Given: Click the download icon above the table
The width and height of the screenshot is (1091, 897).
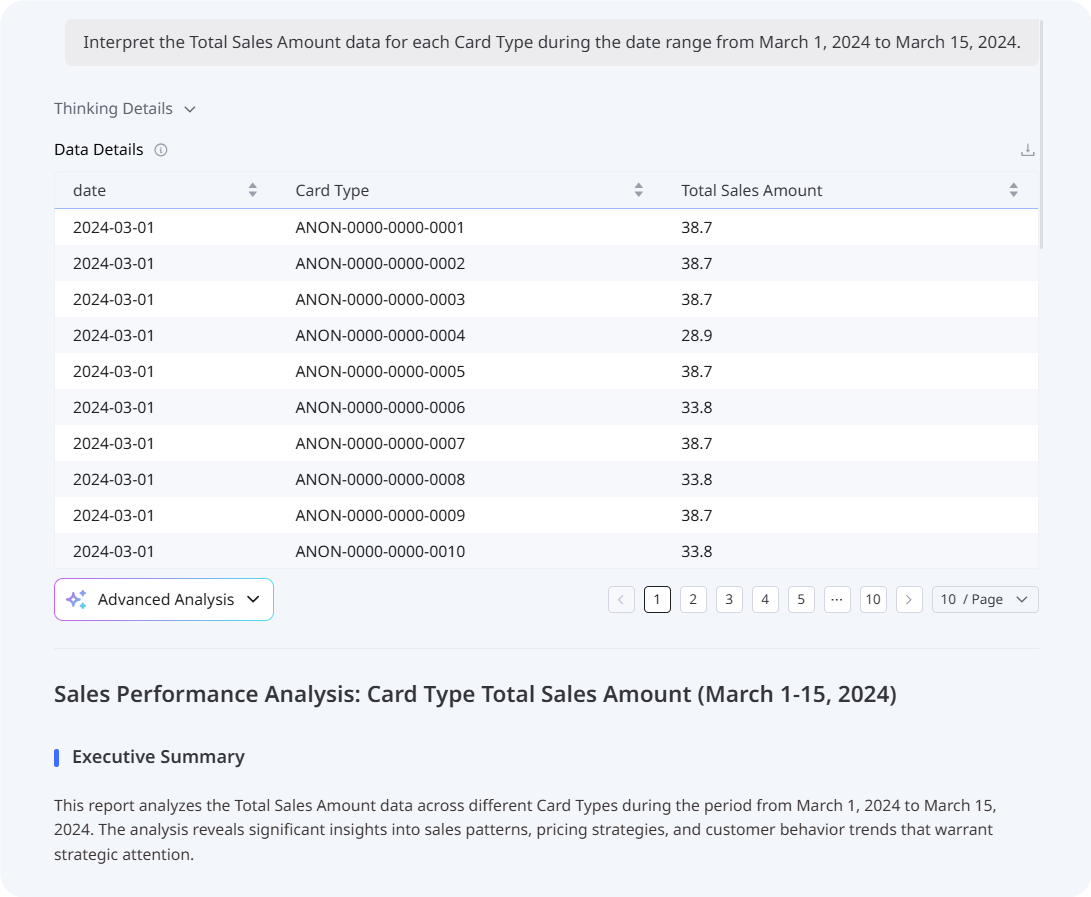Looking at the screenshot, I should point(1027,150).
